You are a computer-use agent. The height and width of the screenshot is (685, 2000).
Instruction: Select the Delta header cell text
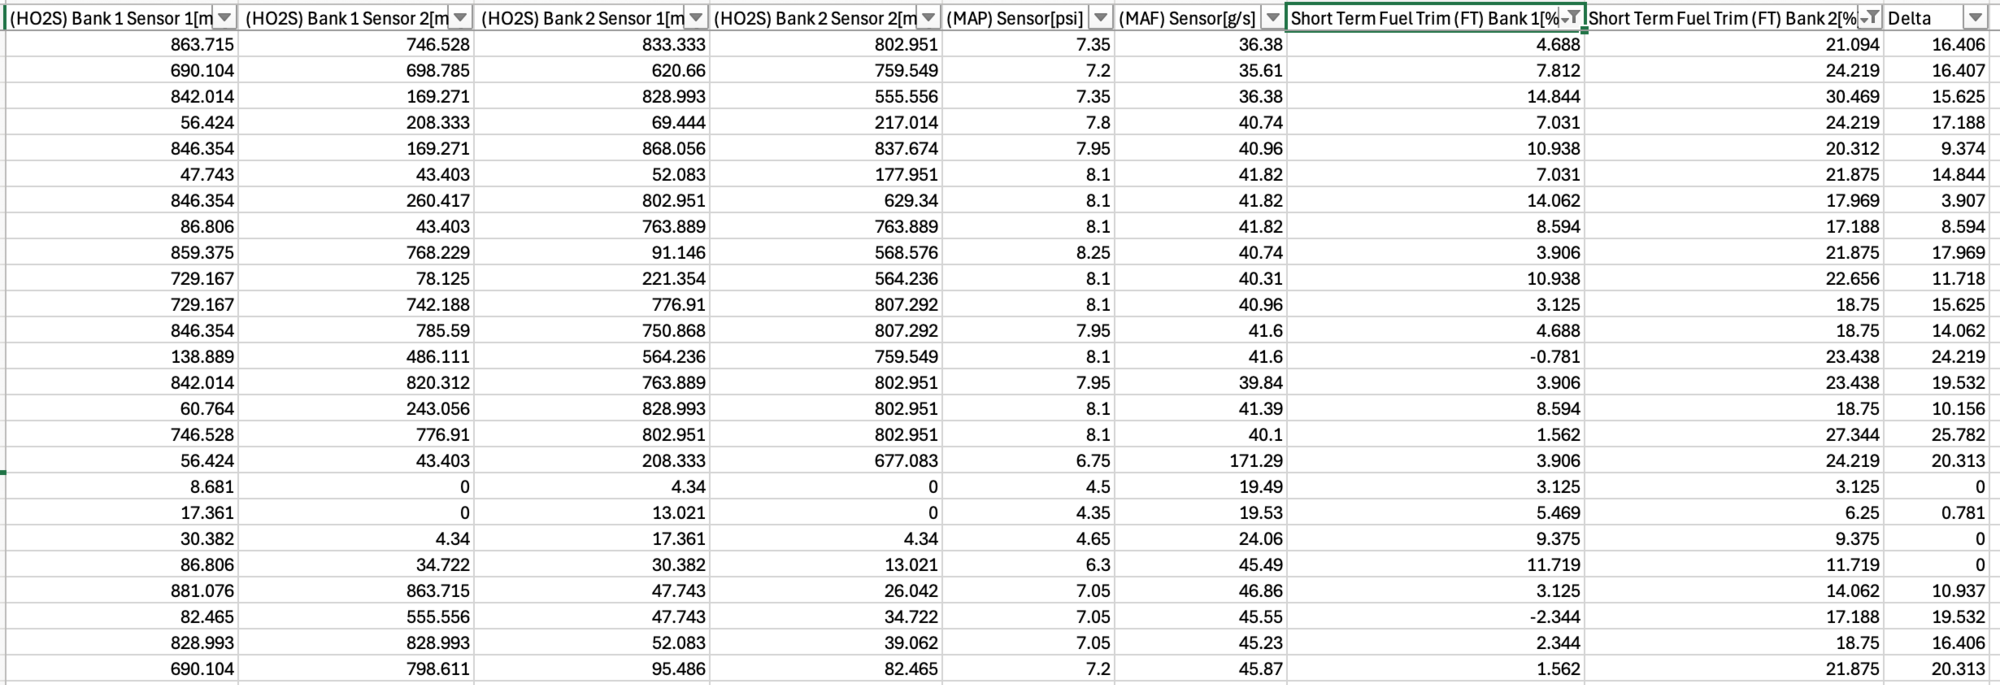(x=1909, y=18)
